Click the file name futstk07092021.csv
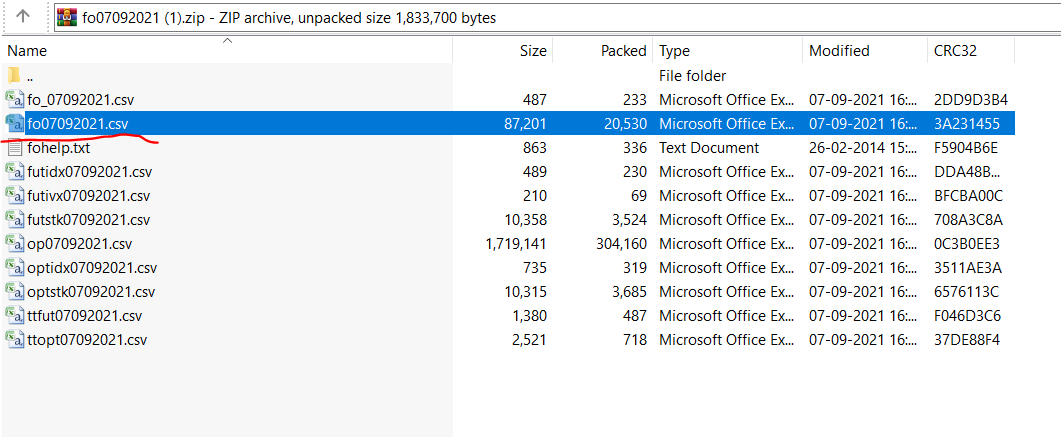 (x=89, y=220)
